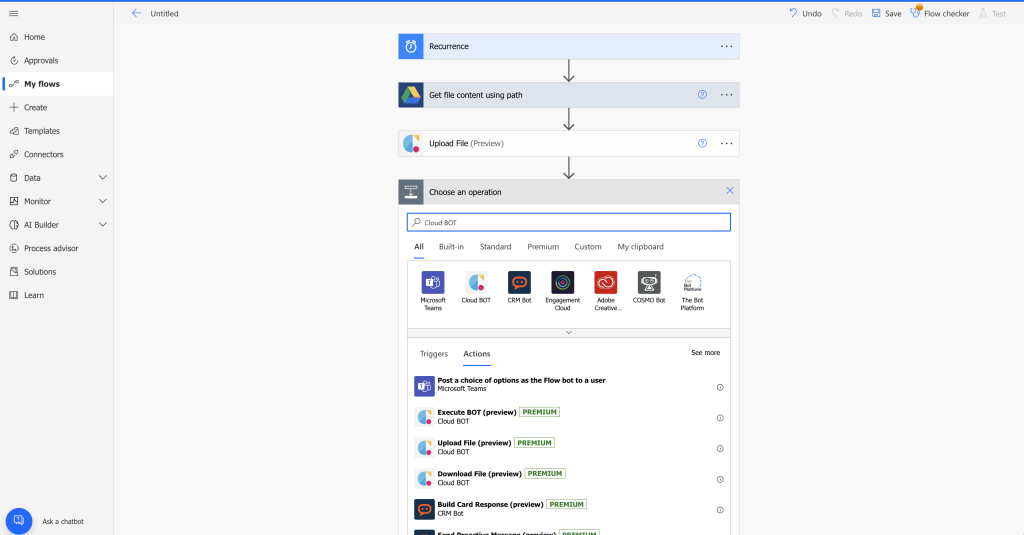Choose the Build Card Response (preview) action
This screenshot has height=535, width=1024.
569,509
